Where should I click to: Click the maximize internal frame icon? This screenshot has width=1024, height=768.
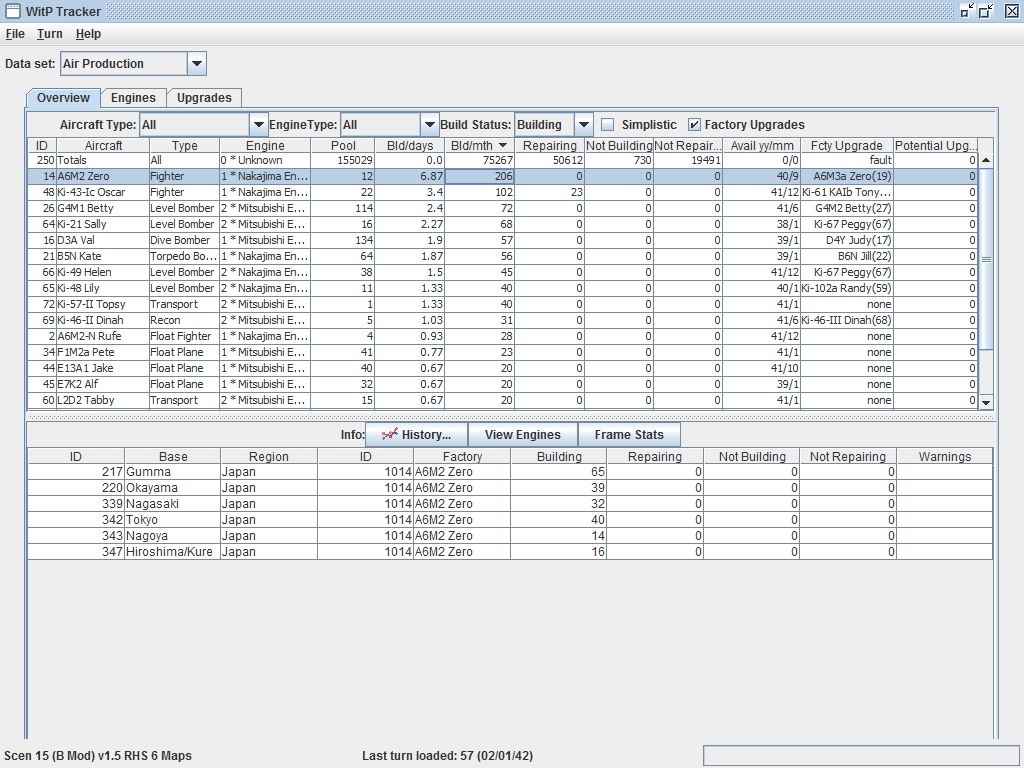tap(986, 10)
